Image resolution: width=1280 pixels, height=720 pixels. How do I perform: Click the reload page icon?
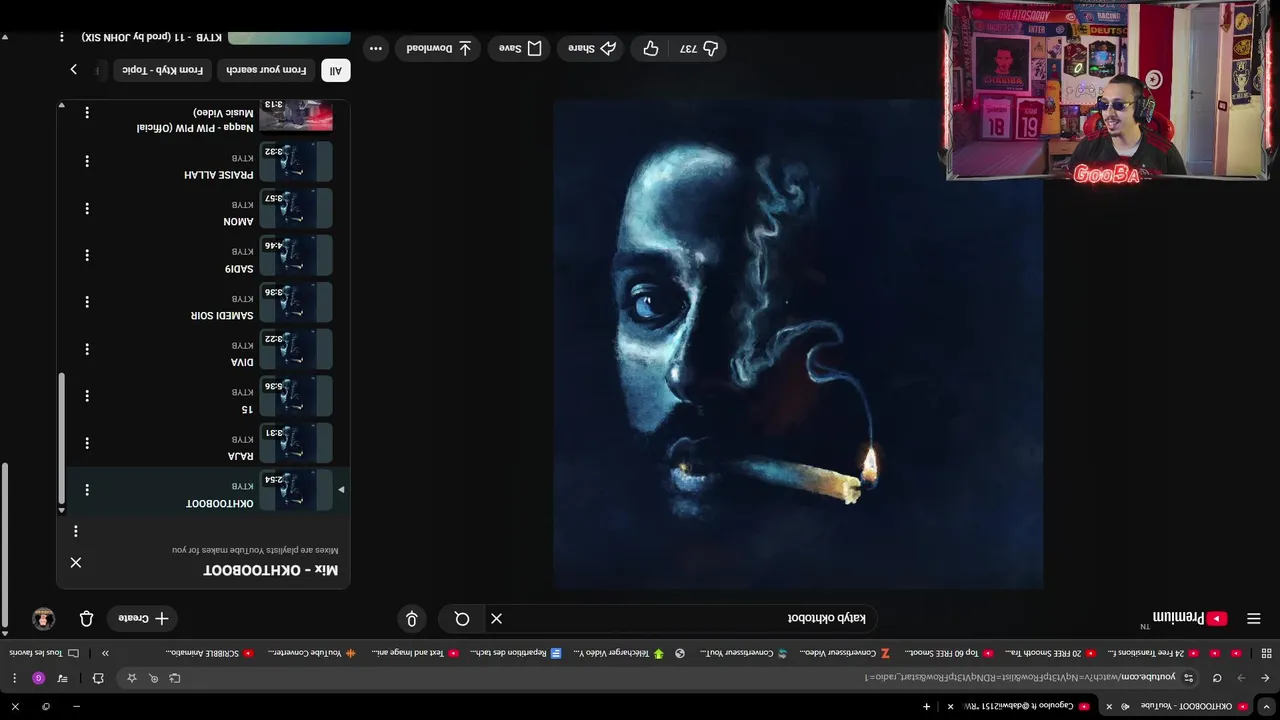point(1217,678)
